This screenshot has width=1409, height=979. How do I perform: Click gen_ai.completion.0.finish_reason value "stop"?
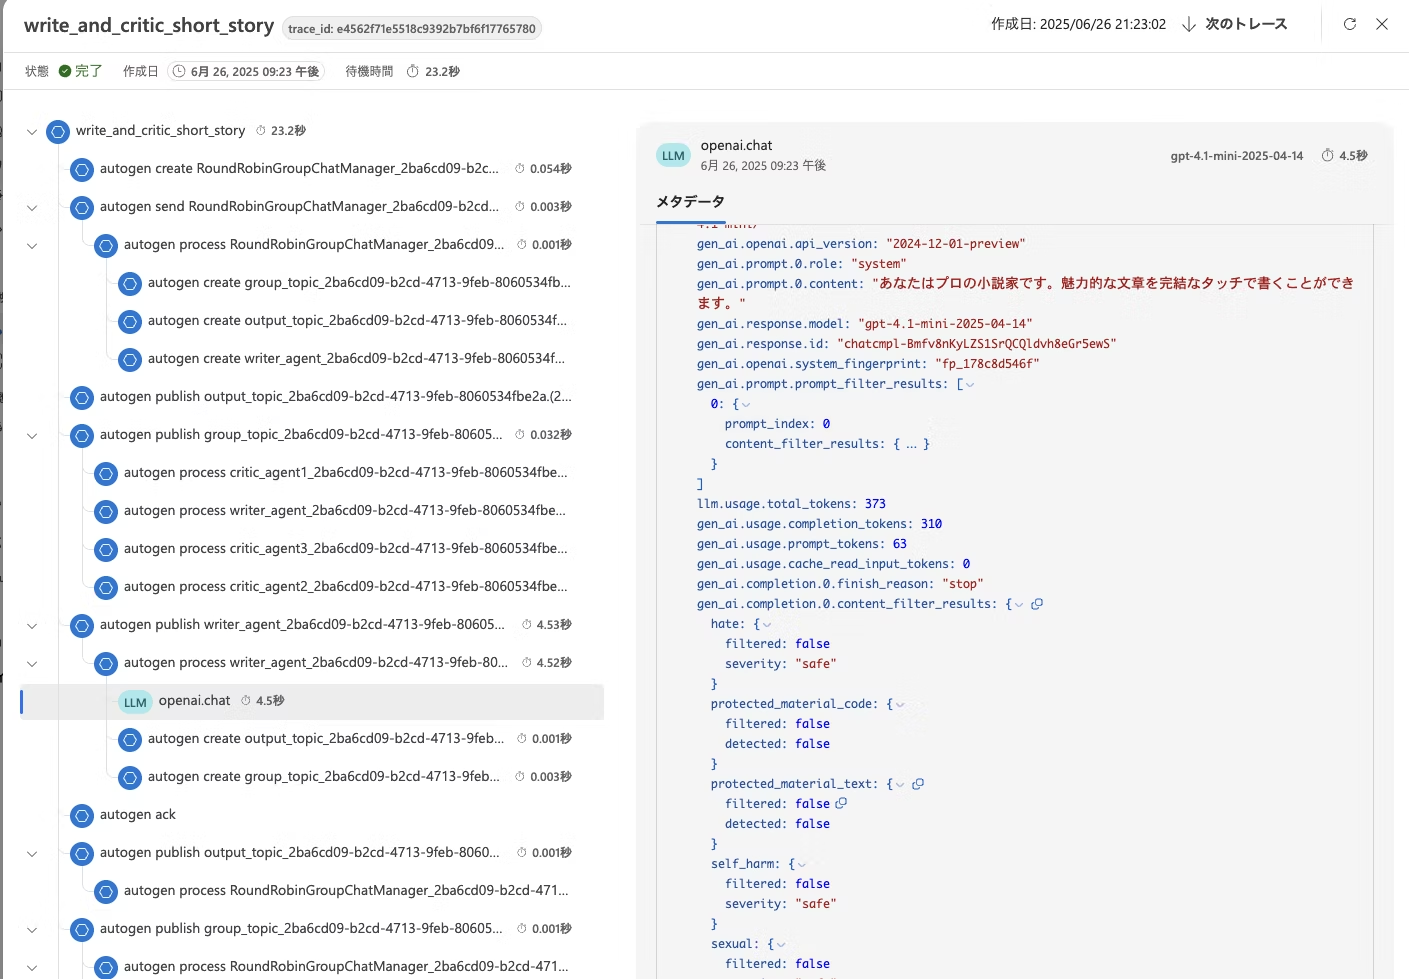[963, 584]
